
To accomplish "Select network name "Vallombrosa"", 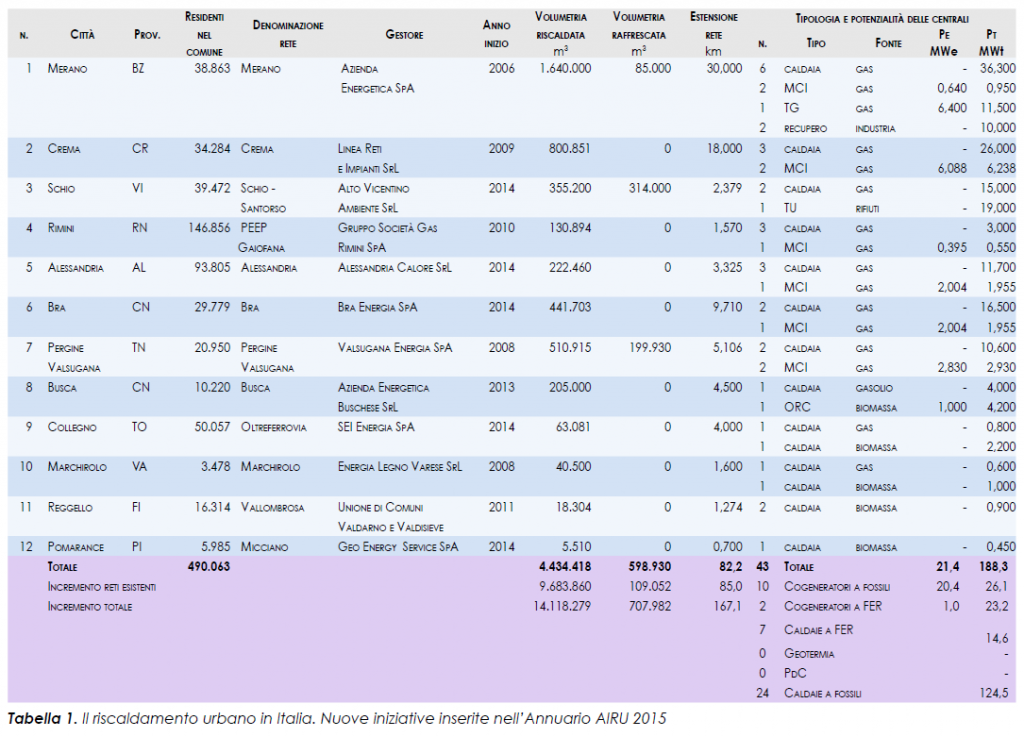I will click(x=272, y=507).
